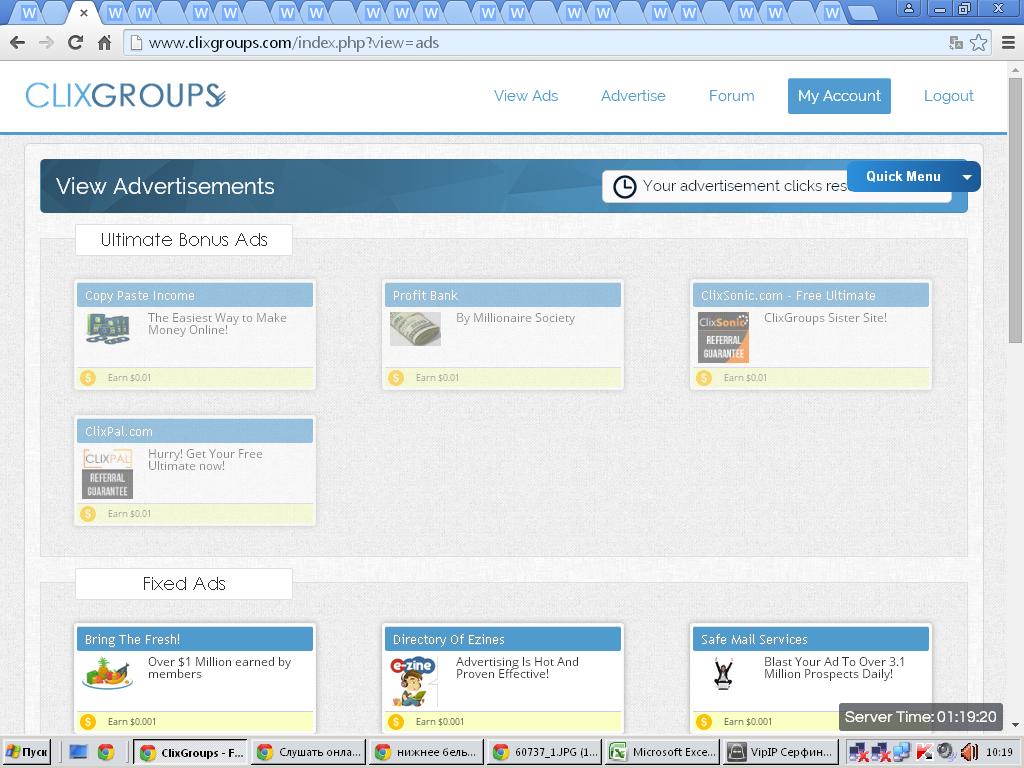
Task: Click 'Blast Your Ad To Over 3.1 Million' text
Action: 834,668
